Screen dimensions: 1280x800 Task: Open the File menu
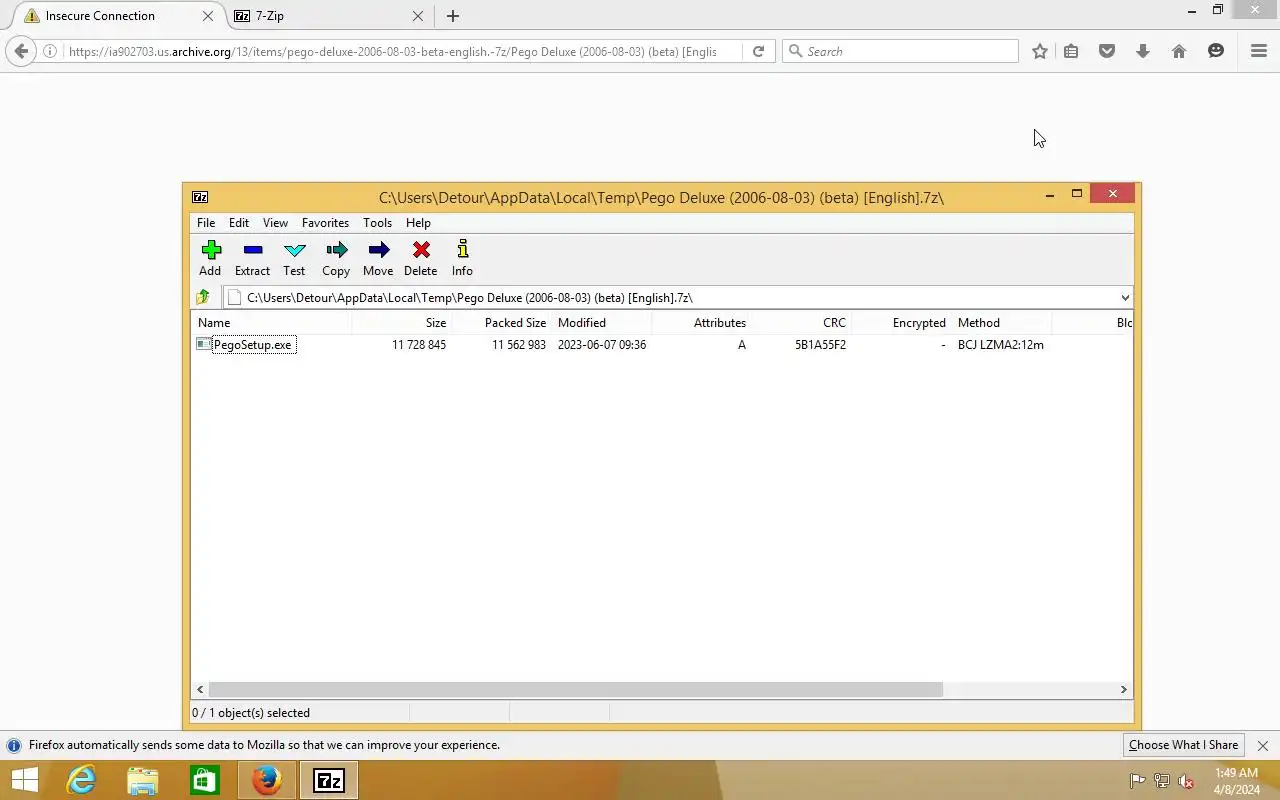pyautogui.click(x=206, y=223)
